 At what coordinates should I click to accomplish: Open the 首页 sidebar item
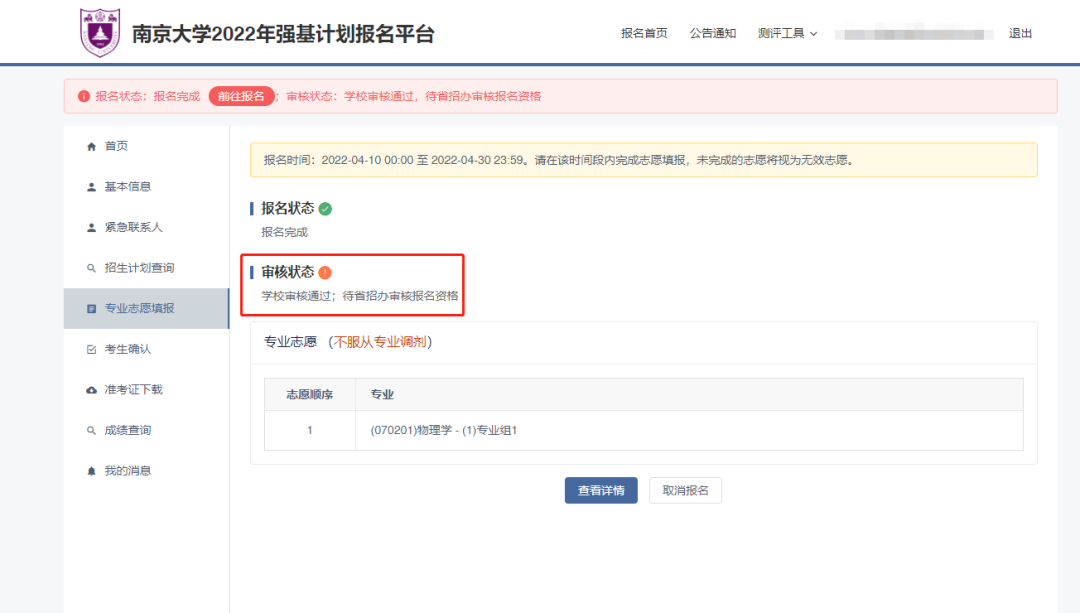click(146, 146)
